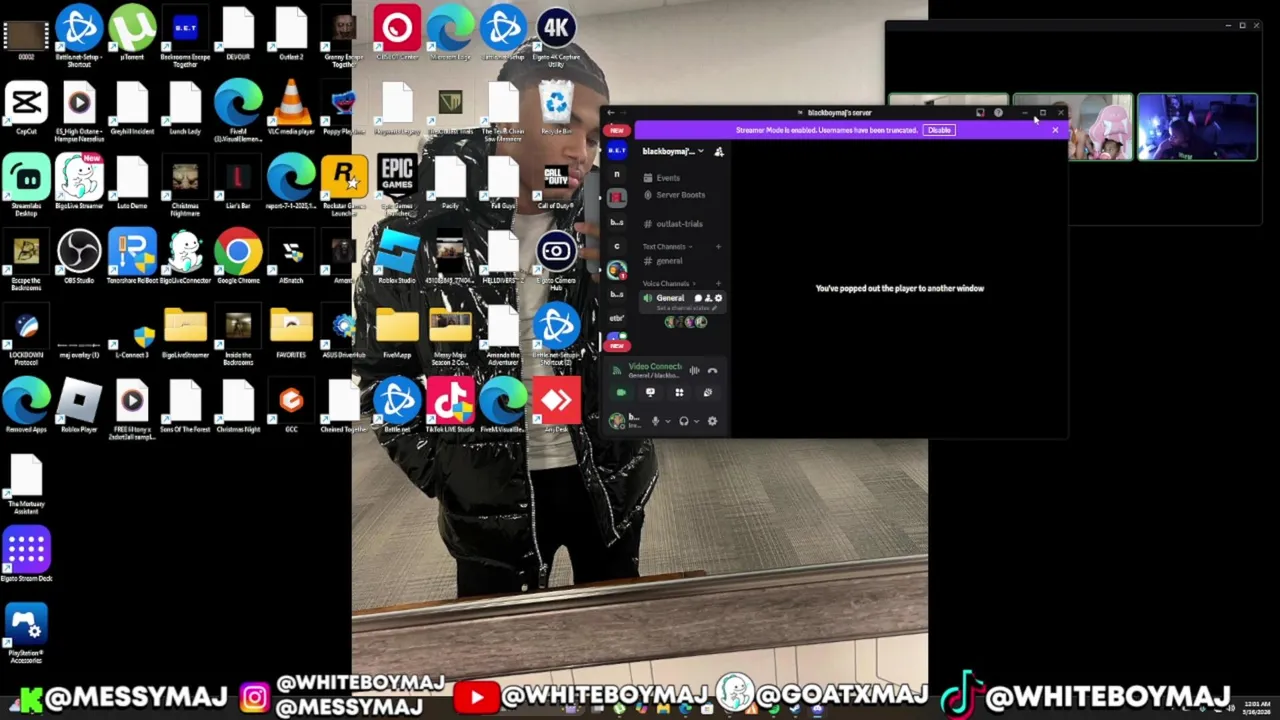Select Elgato 4K Capture Utility icon

pos(556,35)
